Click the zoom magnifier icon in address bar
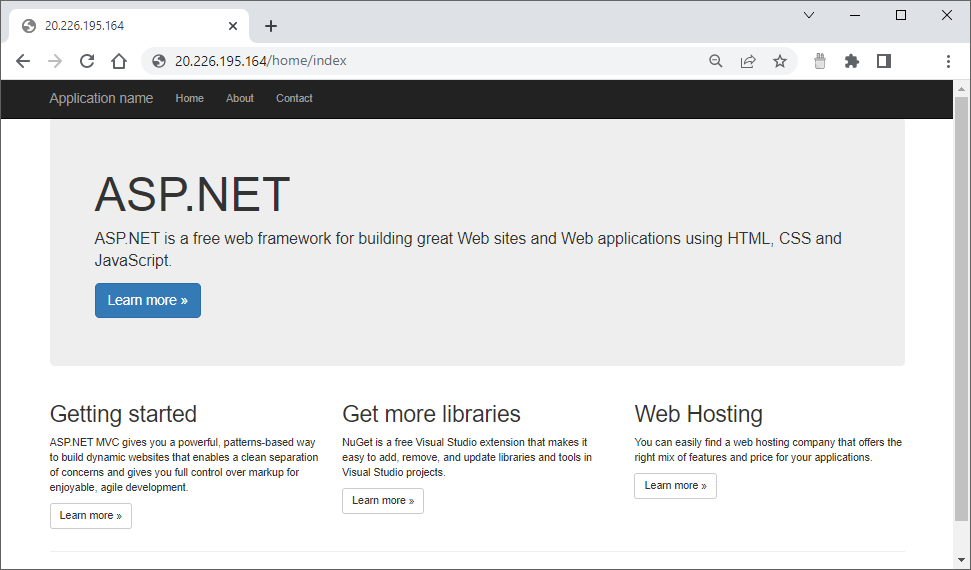The height and width of the screenshot is (570, 971). [x=716, y=61]
